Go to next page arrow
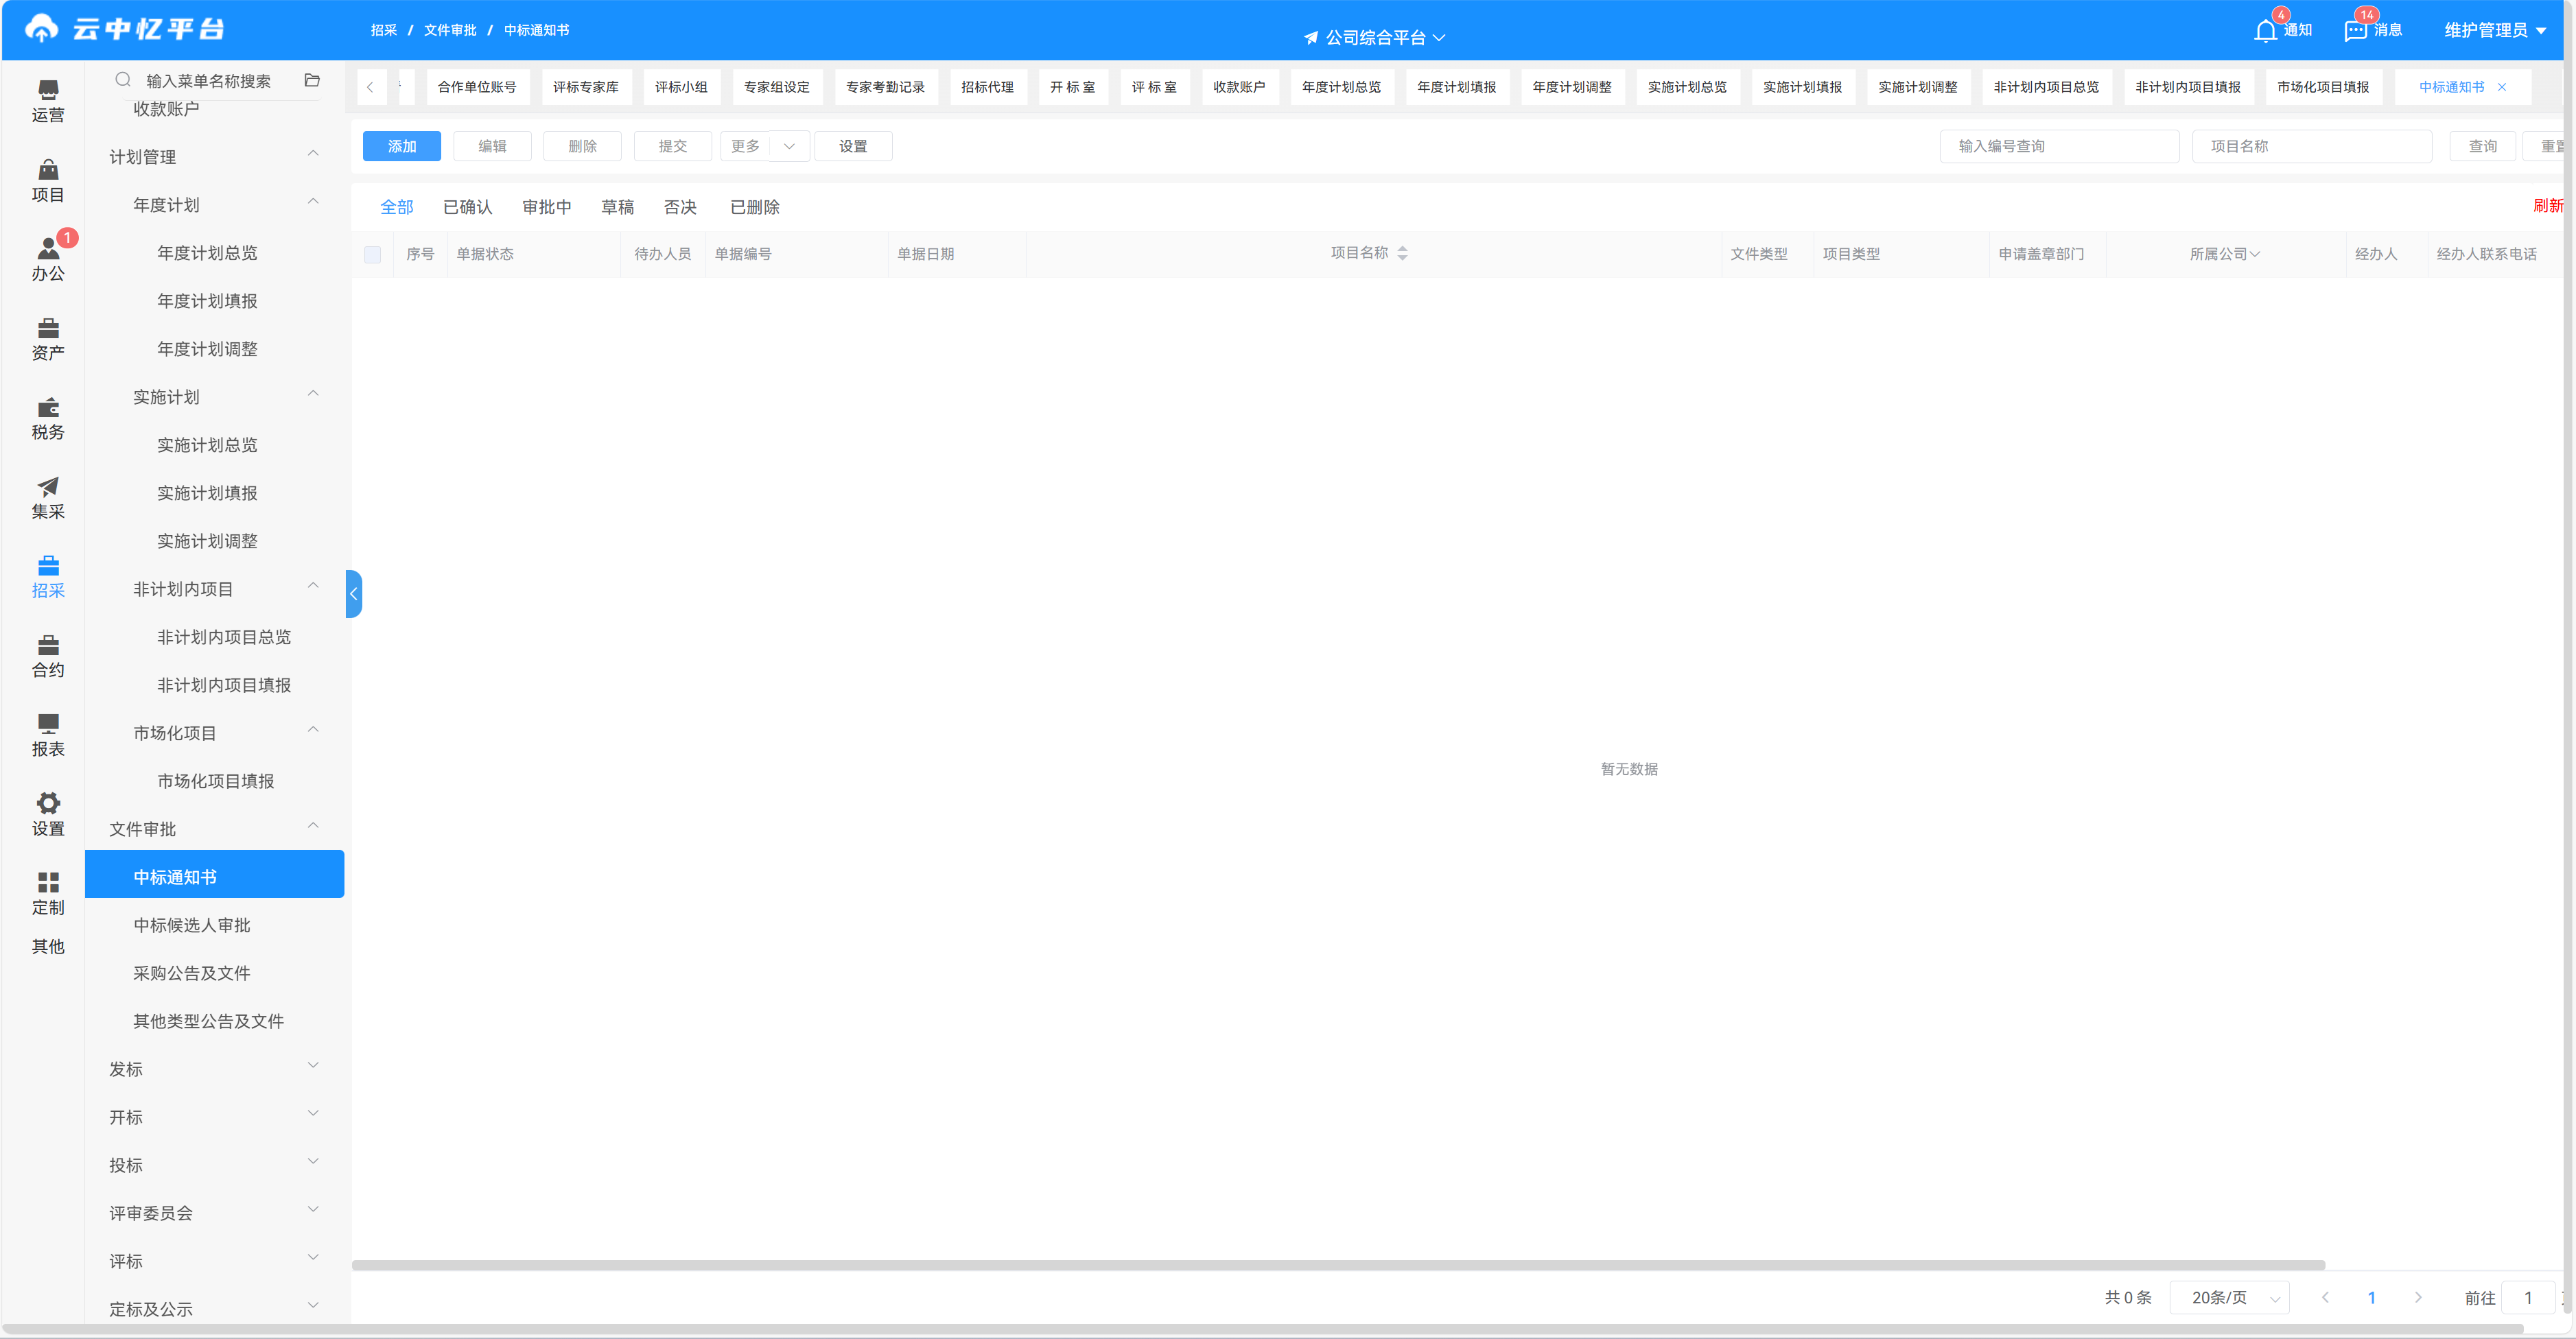This screenshot has width=2576, height=1339. pos(2418,1297)
